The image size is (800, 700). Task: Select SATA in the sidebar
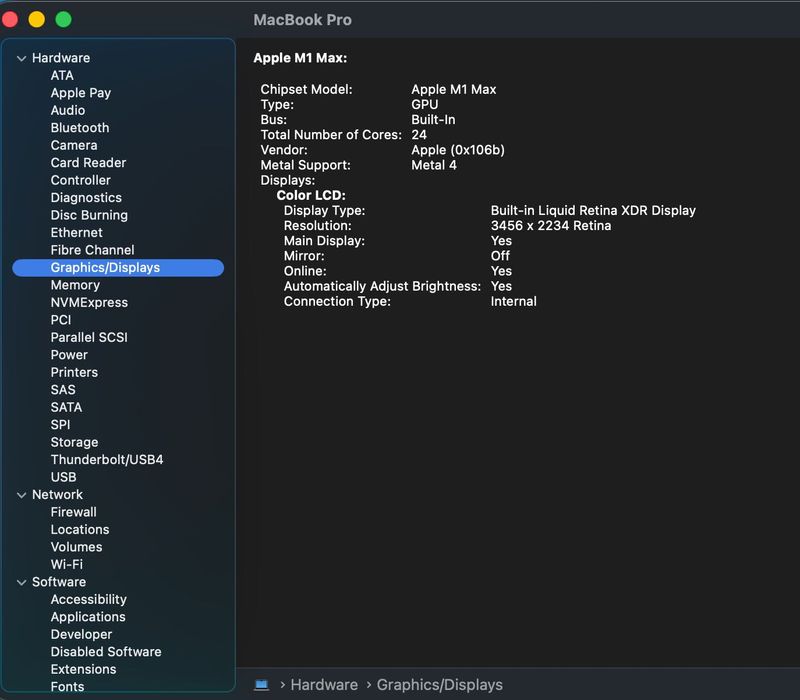(66, 407)
